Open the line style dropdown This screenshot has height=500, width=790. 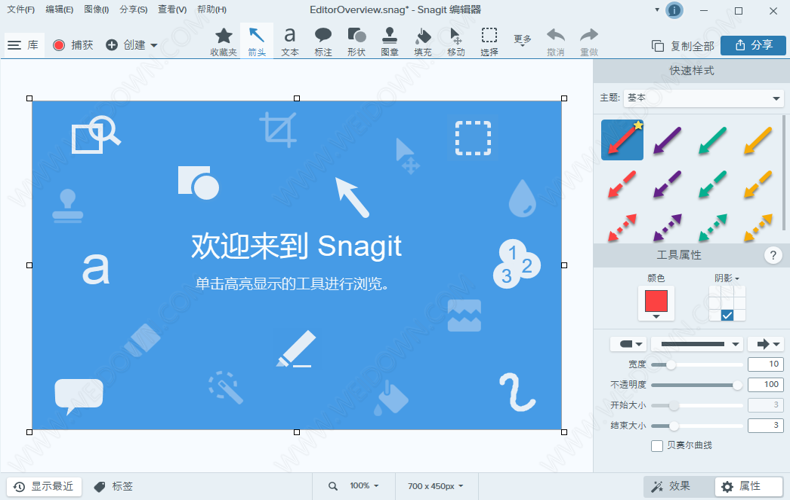coord(697,344)
